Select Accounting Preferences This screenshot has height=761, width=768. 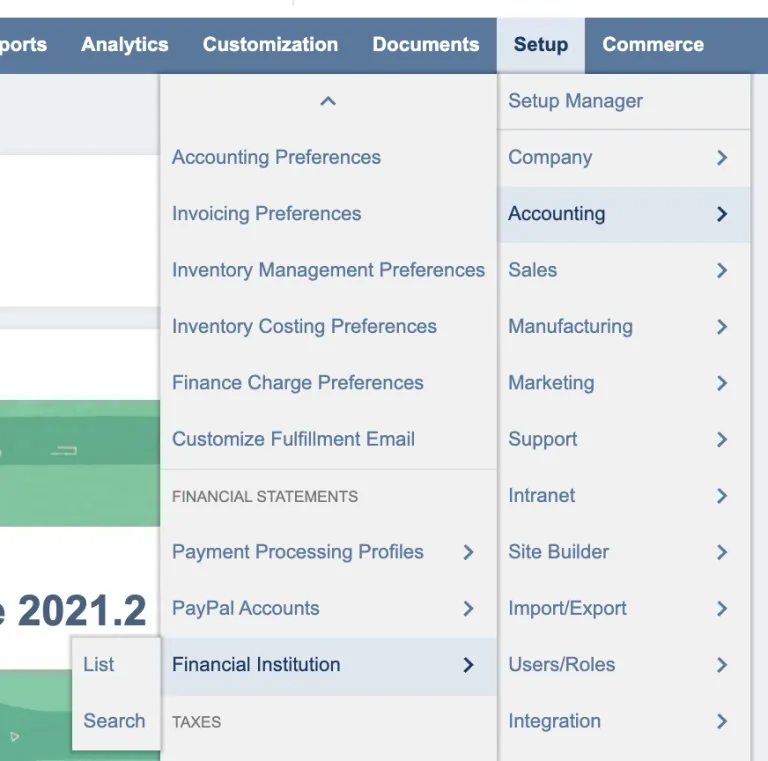[276, 158]
